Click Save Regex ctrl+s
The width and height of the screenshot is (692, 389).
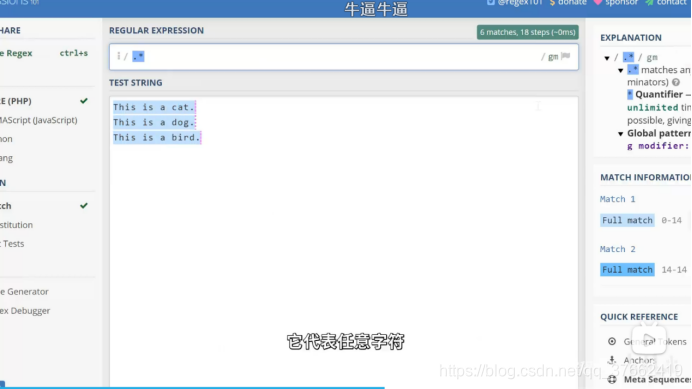coord(44,53)
